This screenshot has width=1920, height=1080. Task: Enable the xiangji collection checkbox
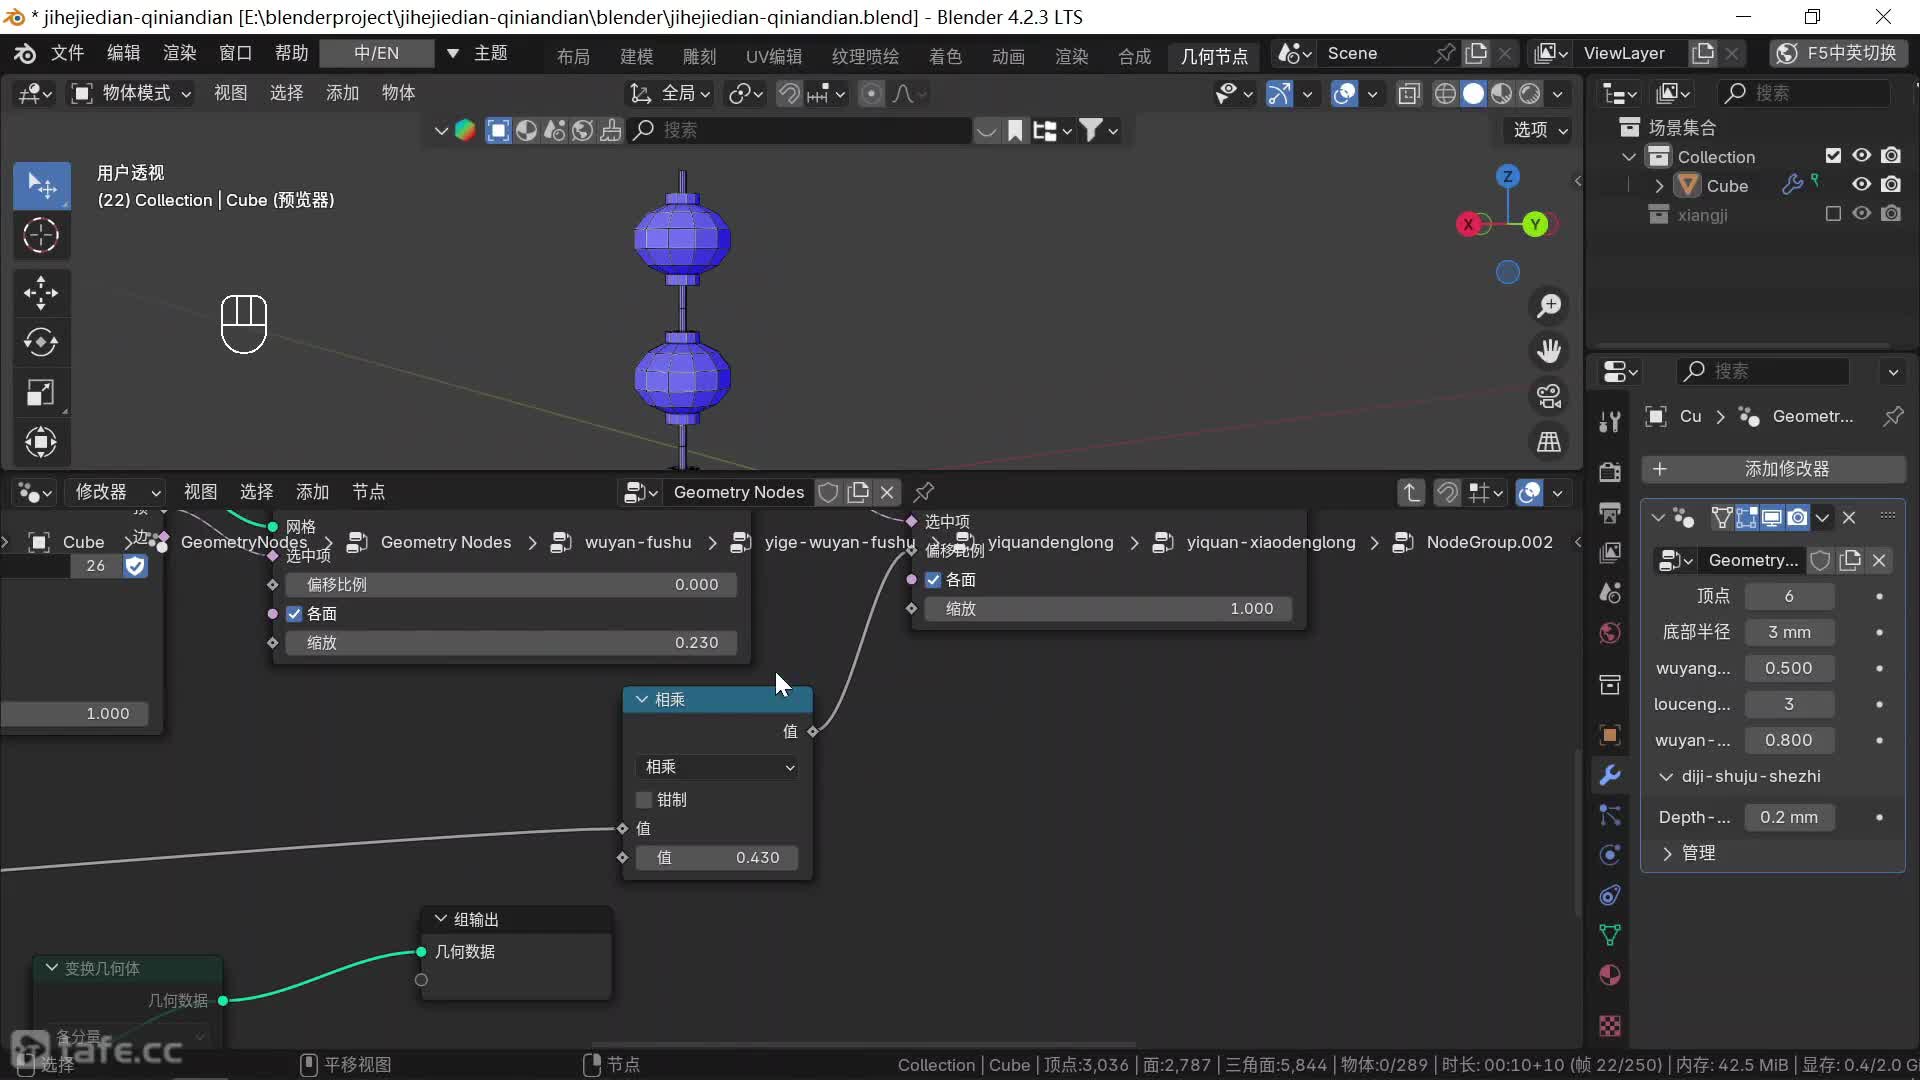[1833, 214]
